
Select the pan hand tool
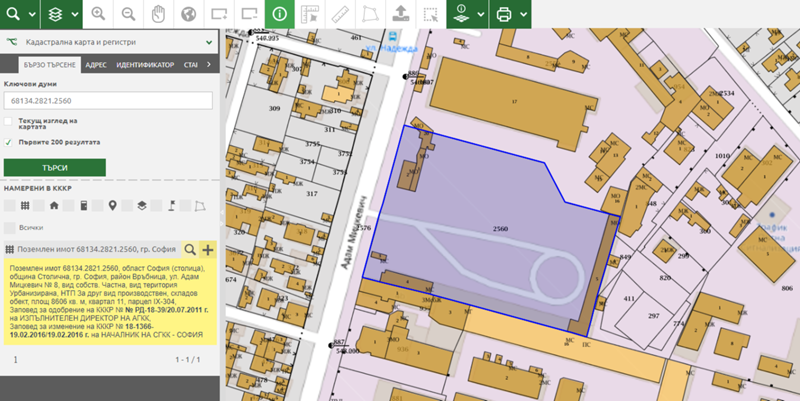click(x=158, y=14)
